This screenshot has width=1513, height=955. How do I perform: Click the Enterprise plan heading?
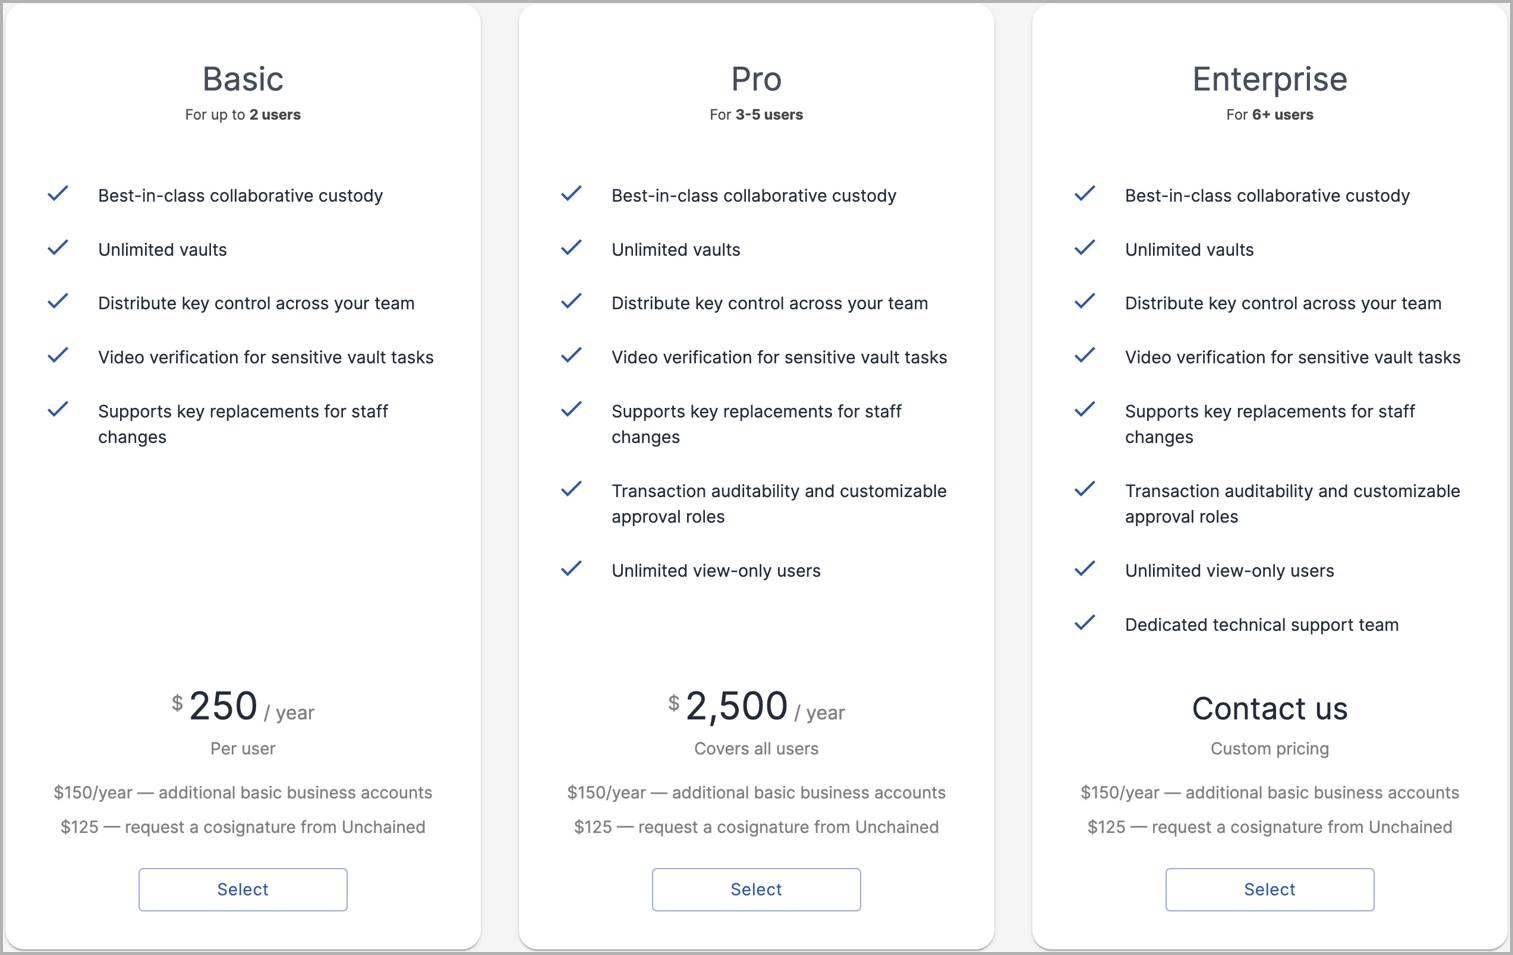point(1269,79)
